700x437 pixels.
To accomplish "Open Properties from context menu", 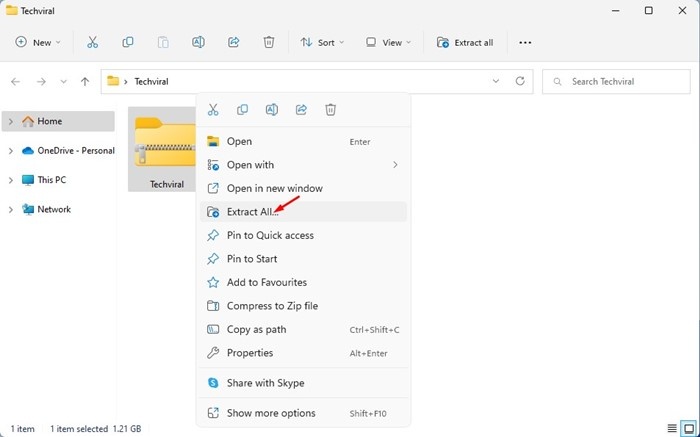I will pyautogui.click(x=304, y=353).
